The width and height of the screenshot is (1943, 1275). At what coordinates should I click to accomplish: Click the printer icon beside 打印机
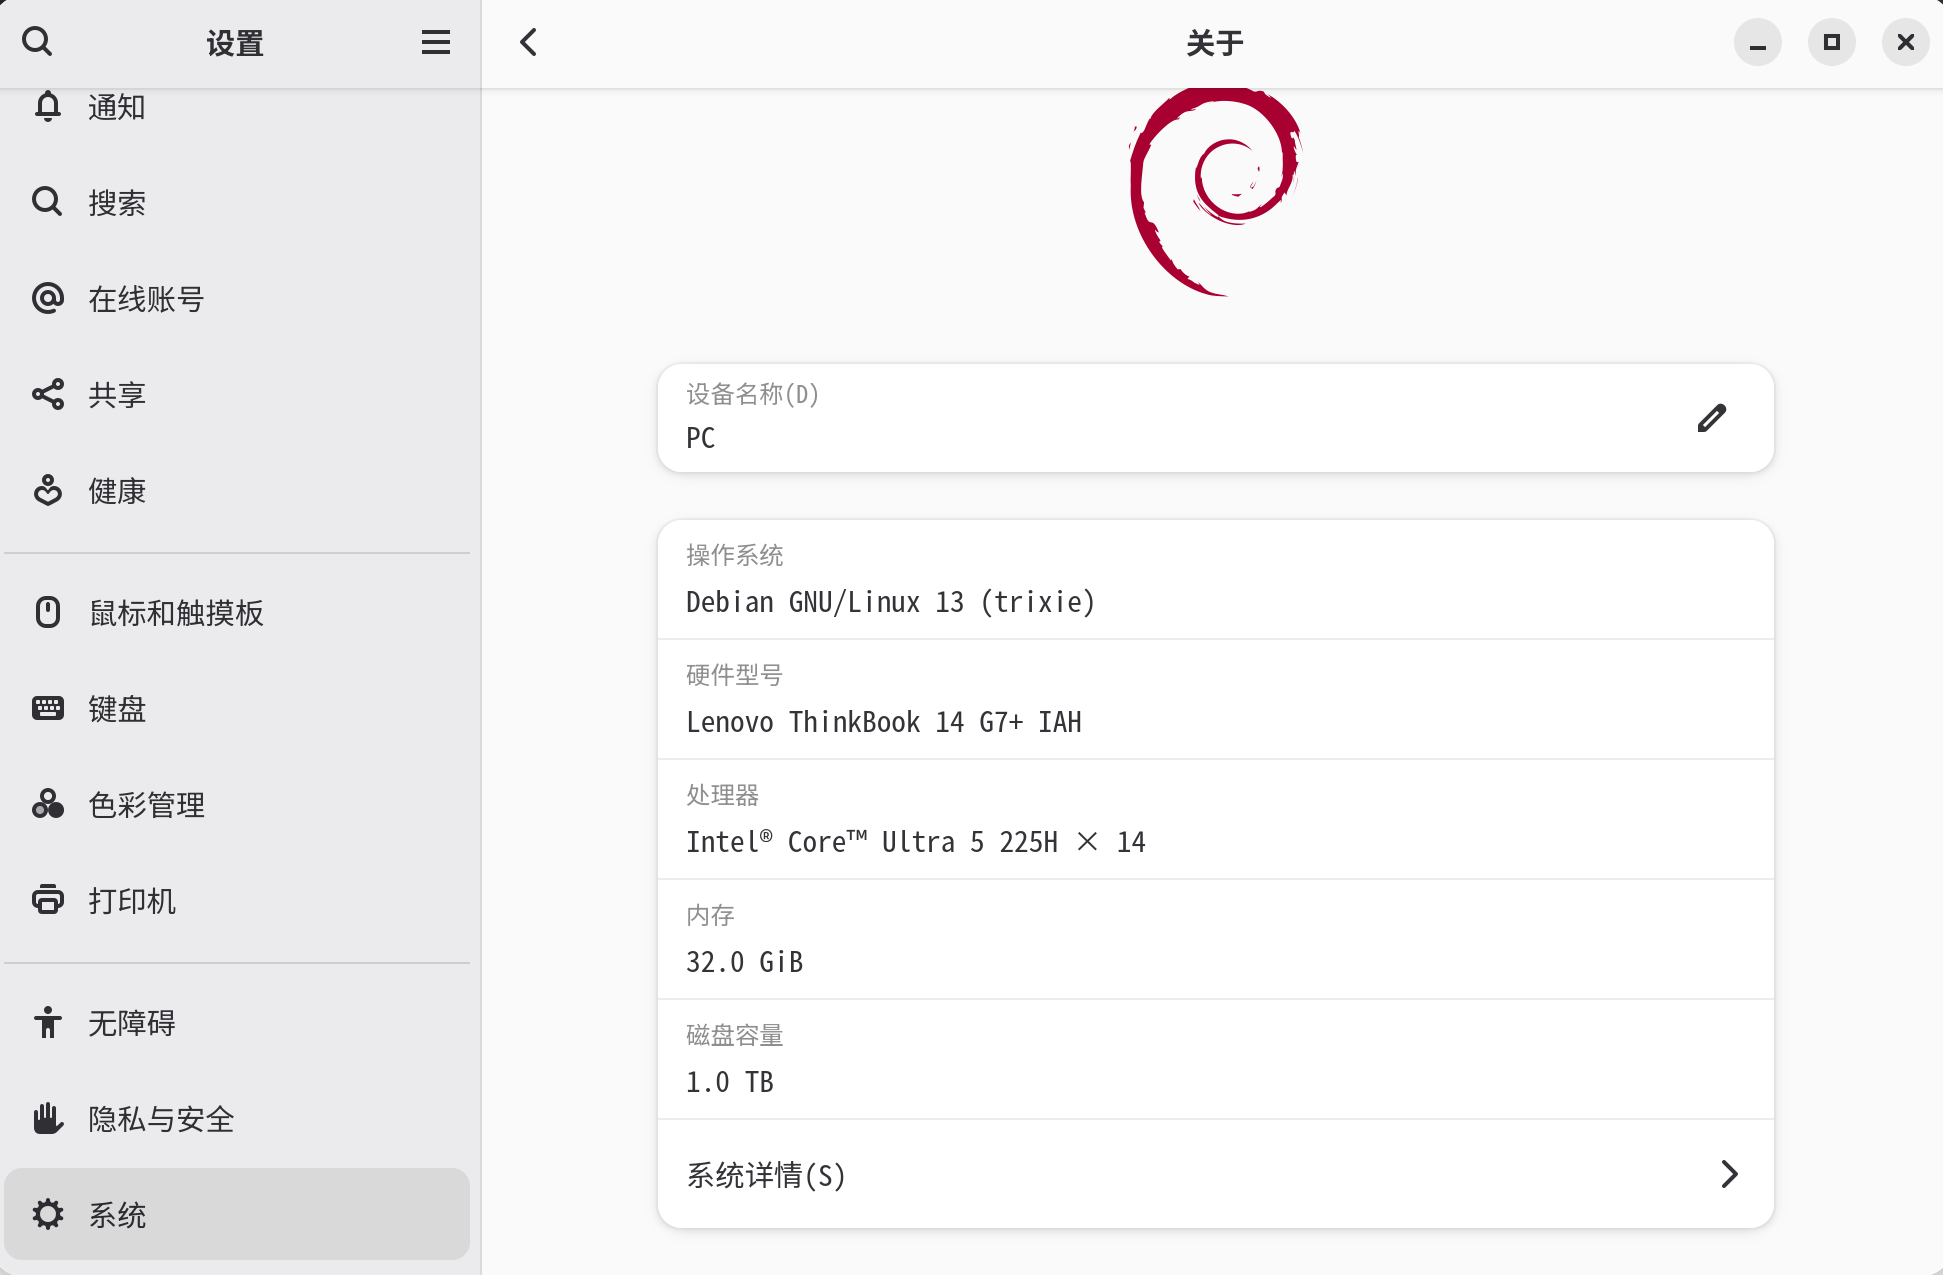[x=48, y=900]
